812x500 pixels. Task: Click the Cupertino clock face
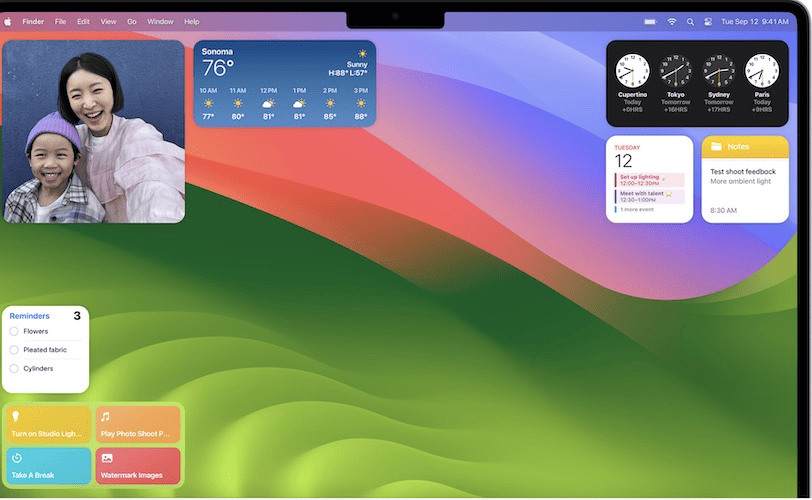pyautogui.click(x=632, y=71)
